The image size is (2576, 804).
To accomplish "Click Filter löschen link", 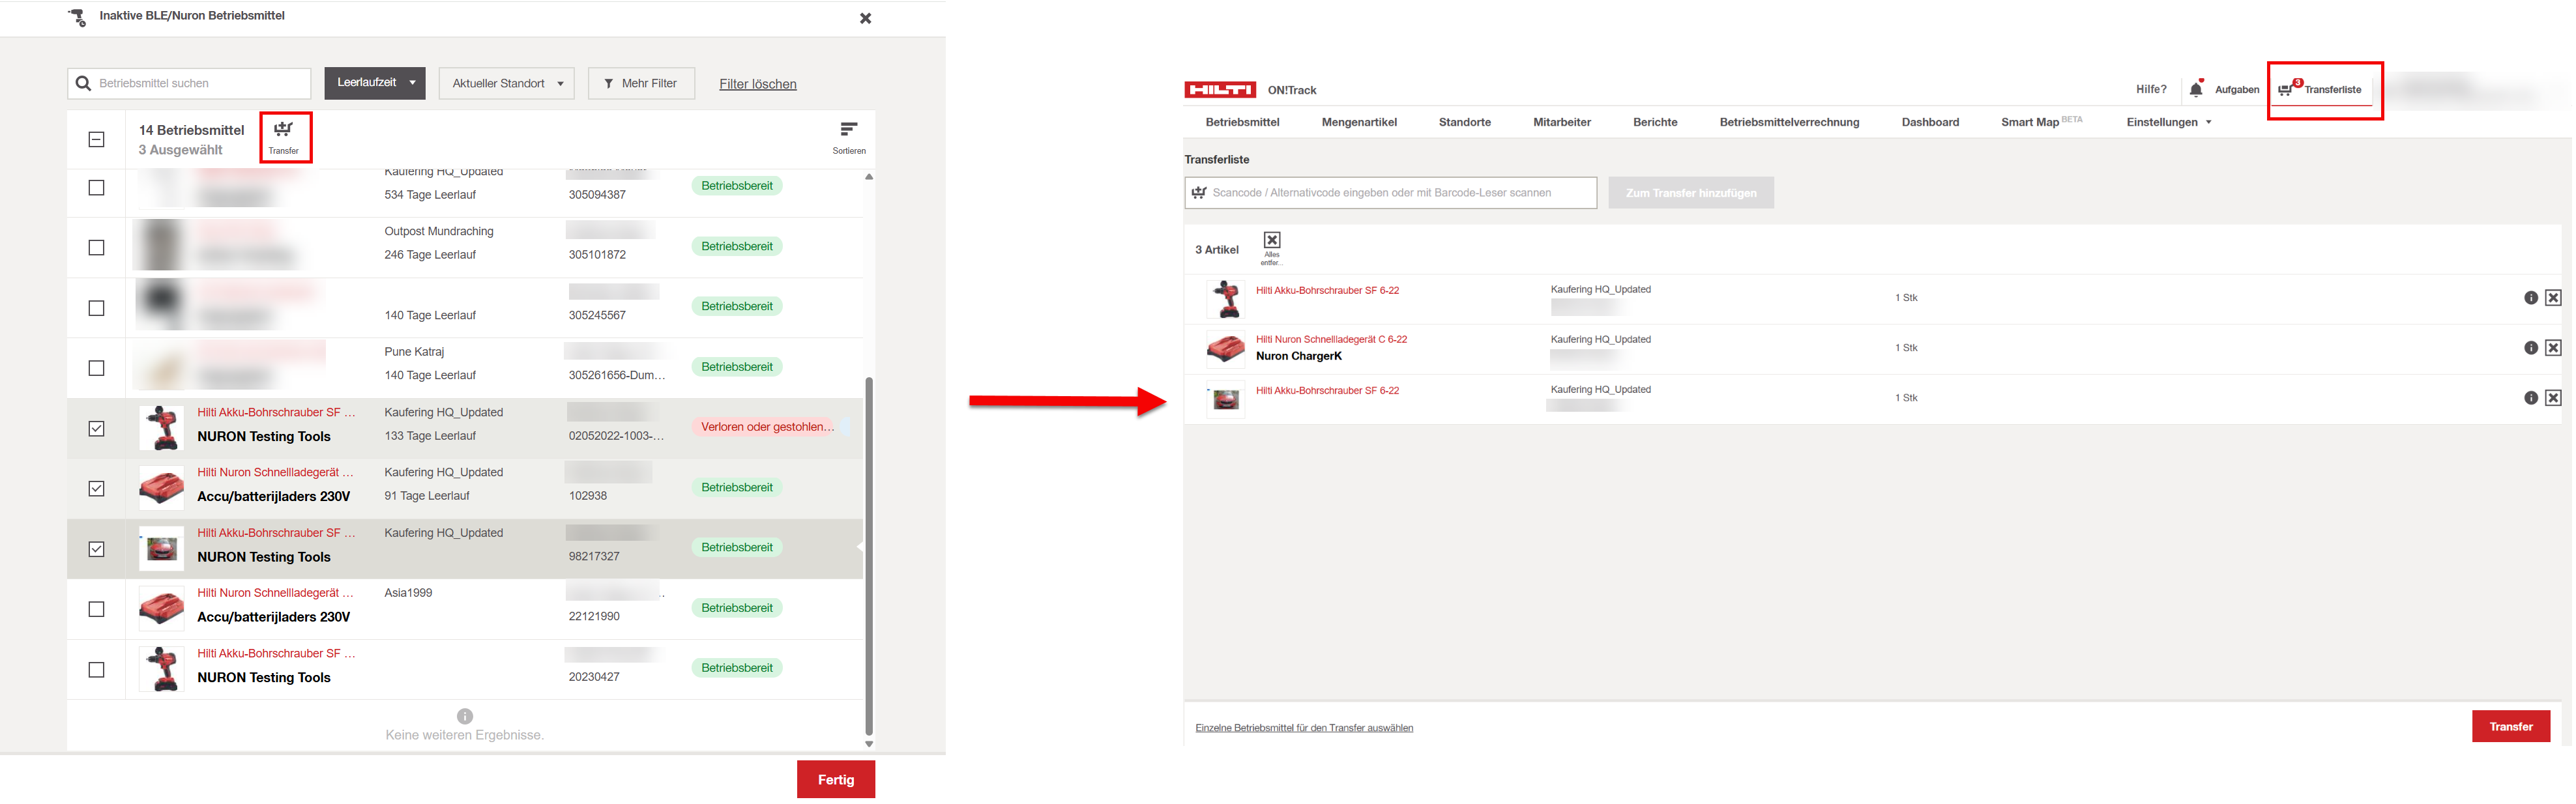I will tap(757, 84).
